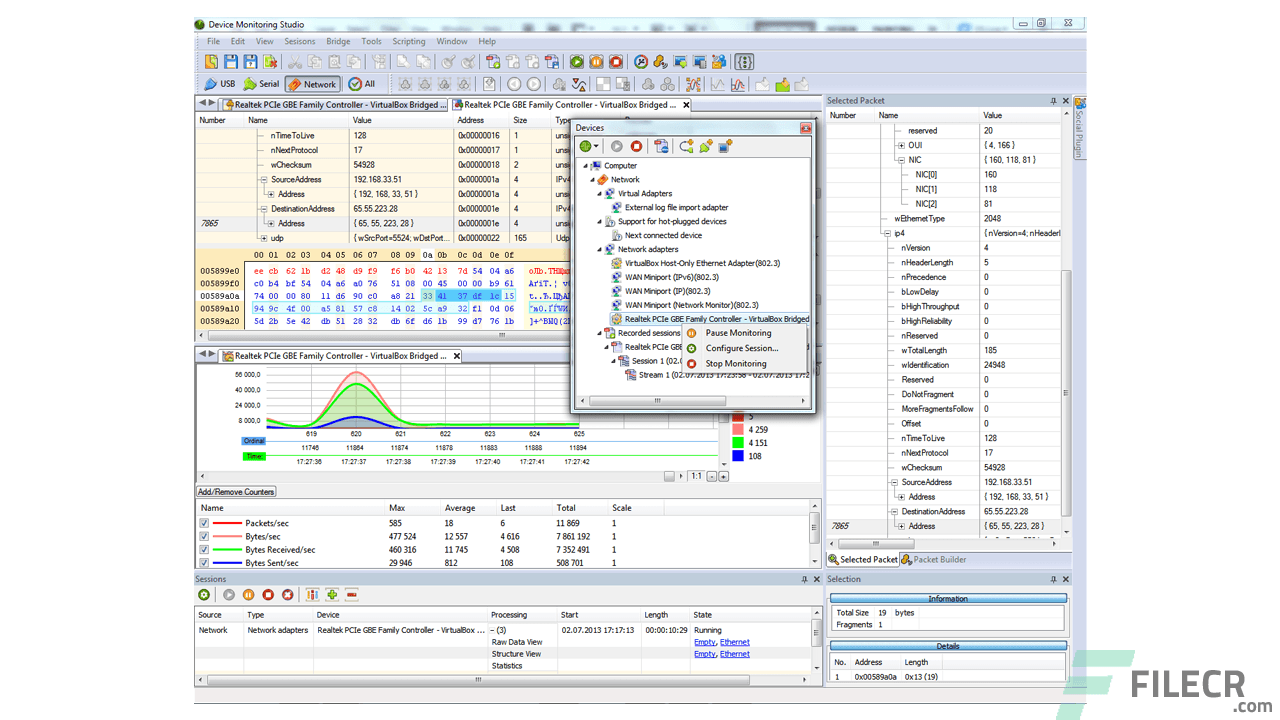The width and height of the screenshot is (1280, 720).
Task: Select the Pause icon in the Sessions panel toolbar
Action: coord(248,595)
